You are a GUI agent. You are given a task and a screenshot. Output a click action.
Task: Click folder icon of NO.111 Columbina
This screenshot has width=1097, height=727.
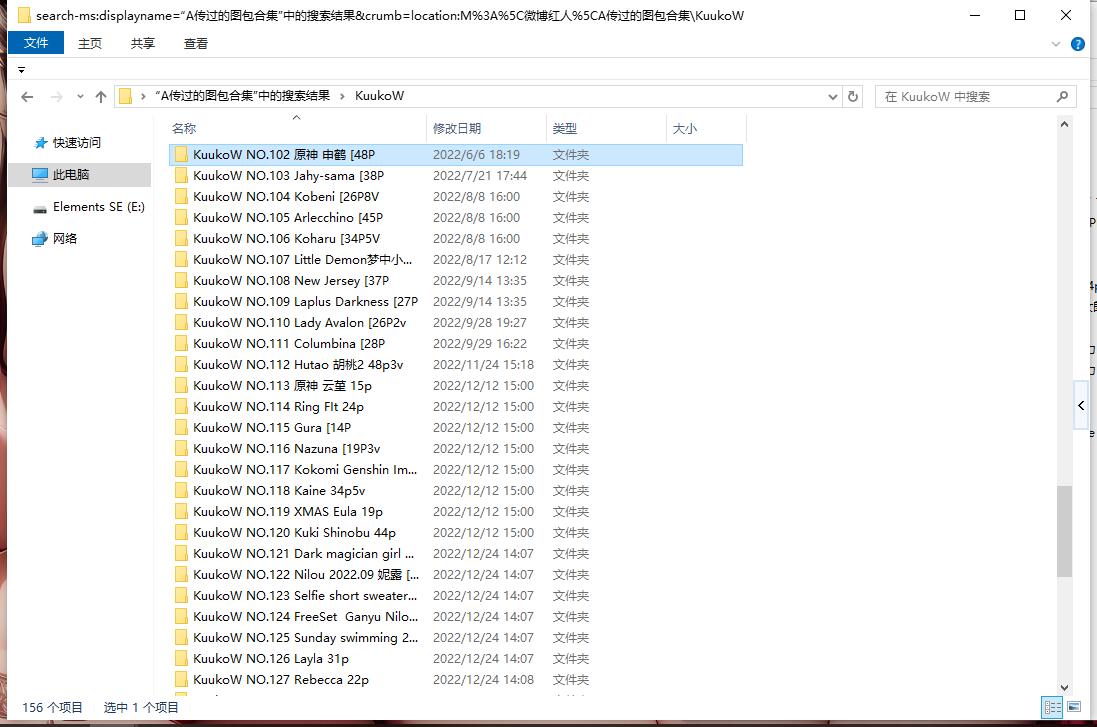tap(181, 344)
